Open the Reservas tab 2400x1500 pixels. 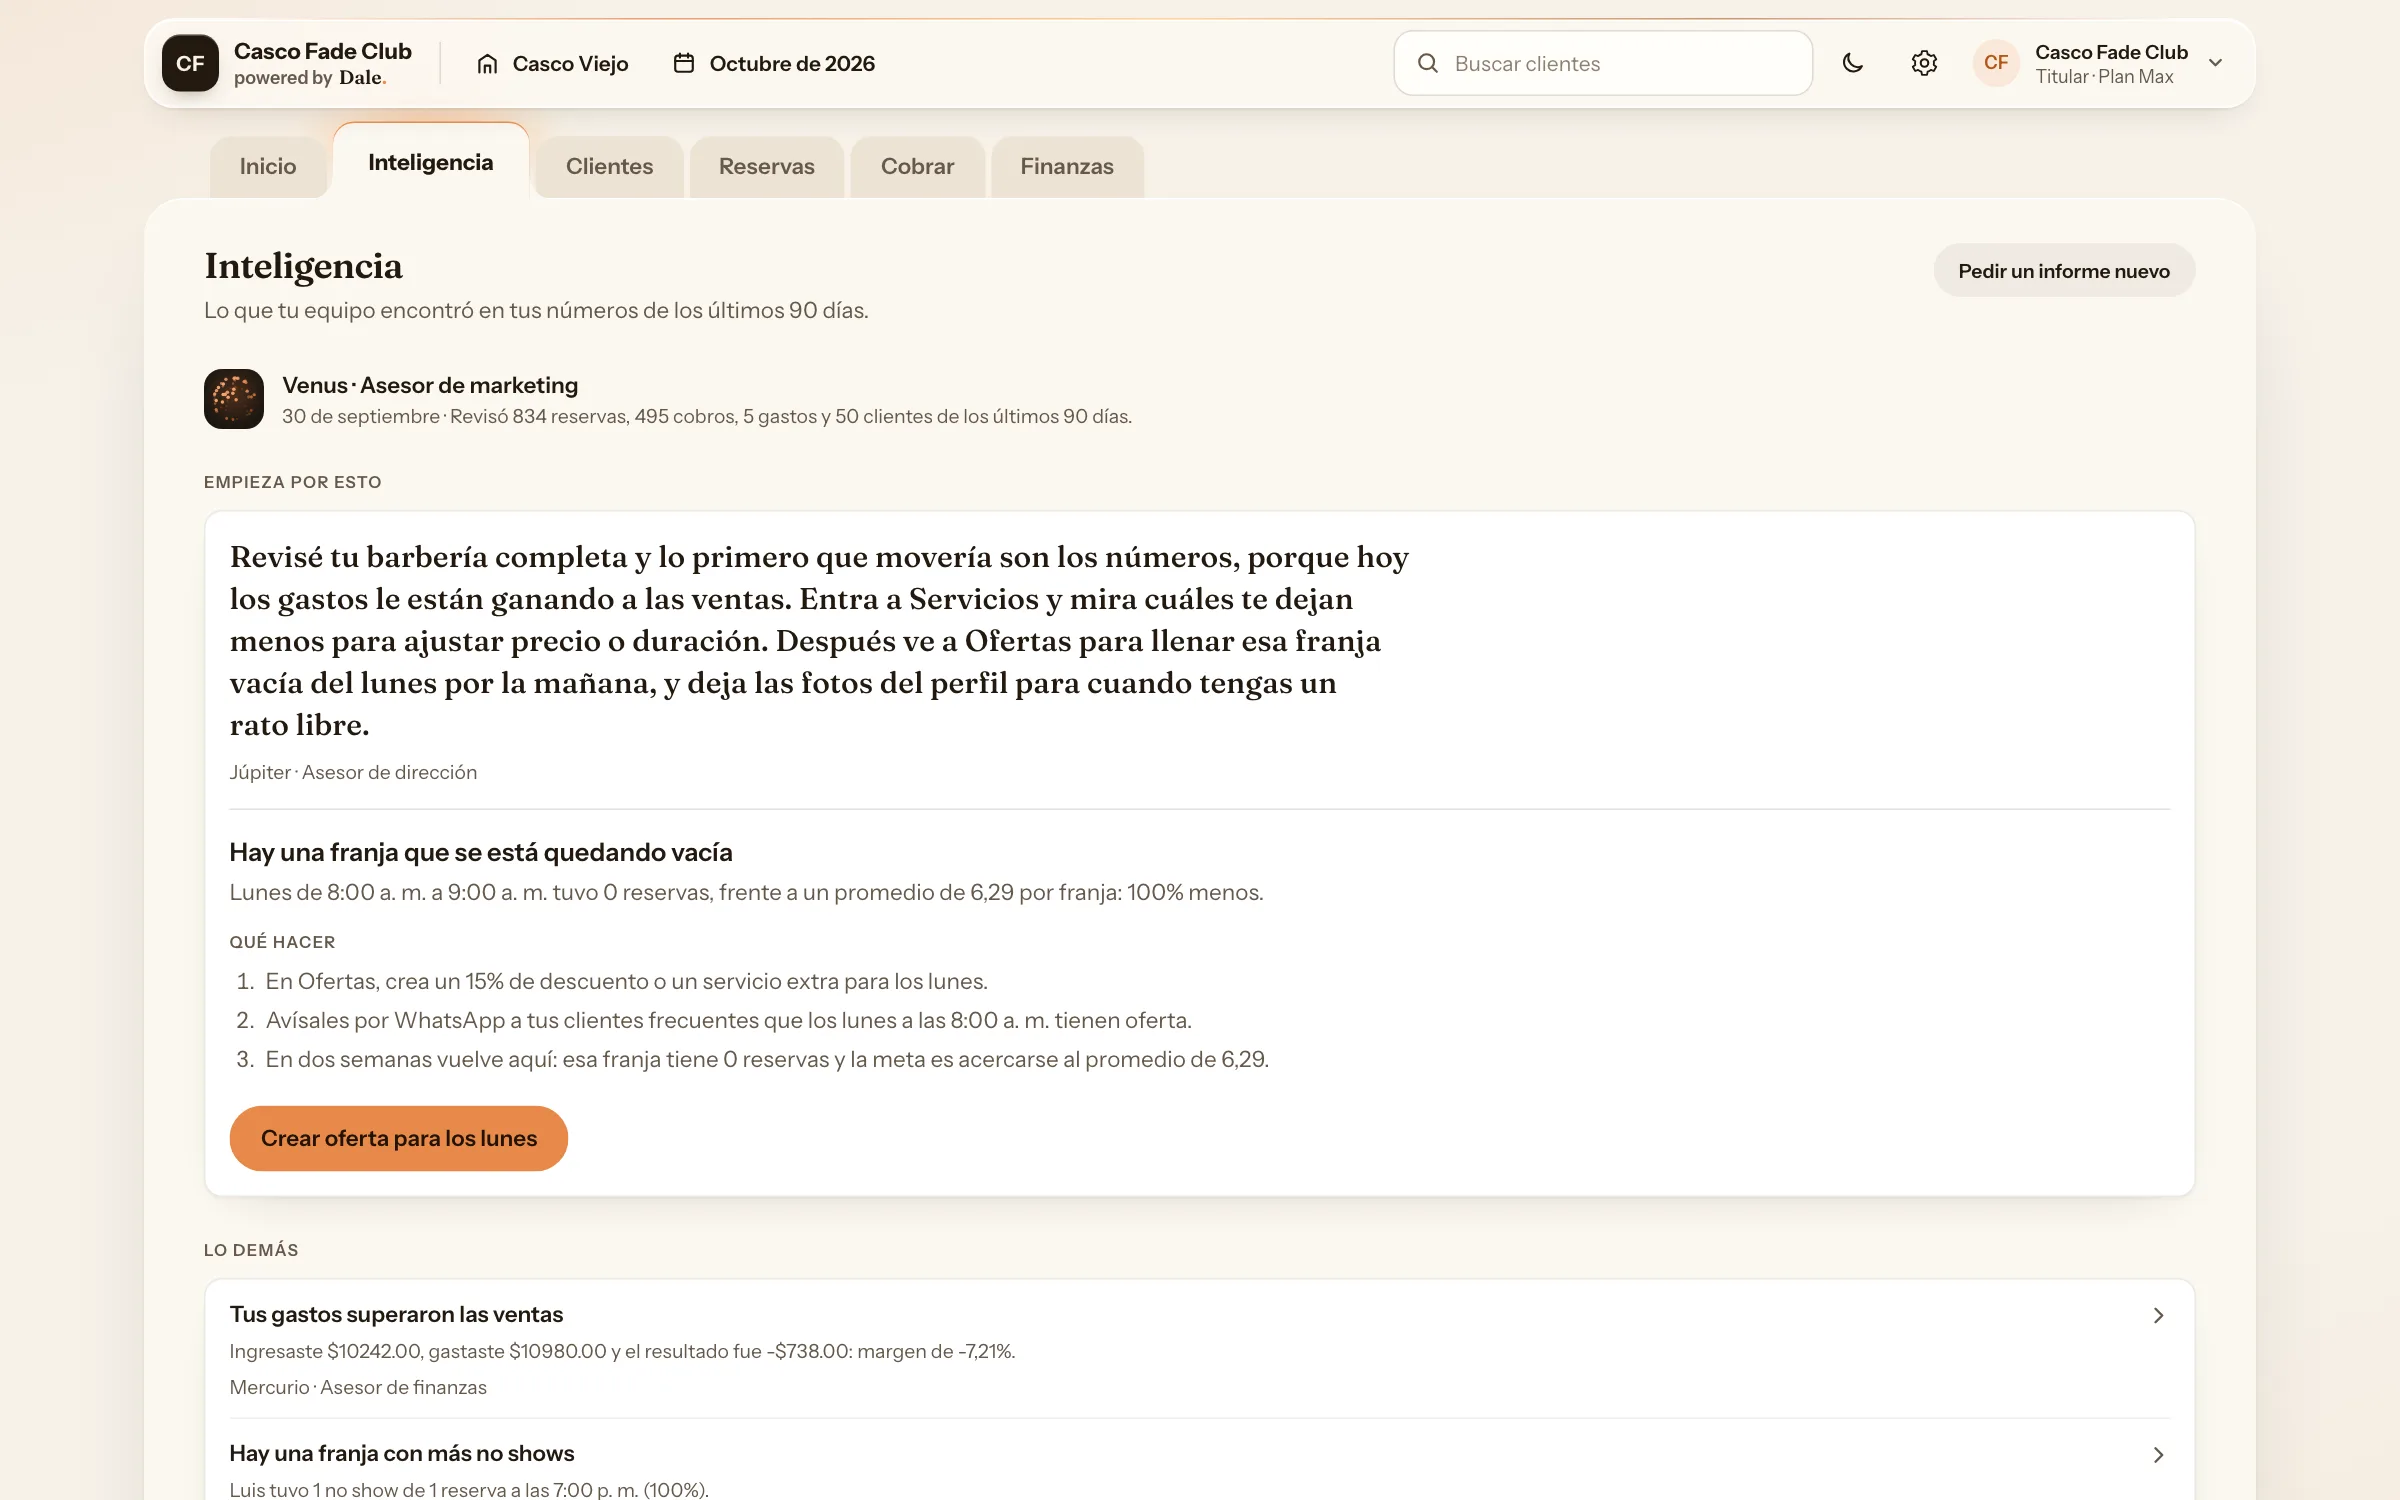click(767, 166)
